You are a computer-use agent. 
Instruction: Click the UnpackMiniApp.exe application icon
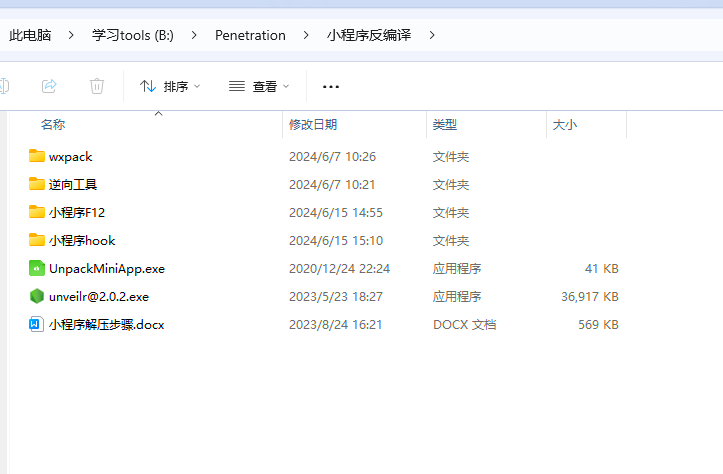(x=37, y=268)
